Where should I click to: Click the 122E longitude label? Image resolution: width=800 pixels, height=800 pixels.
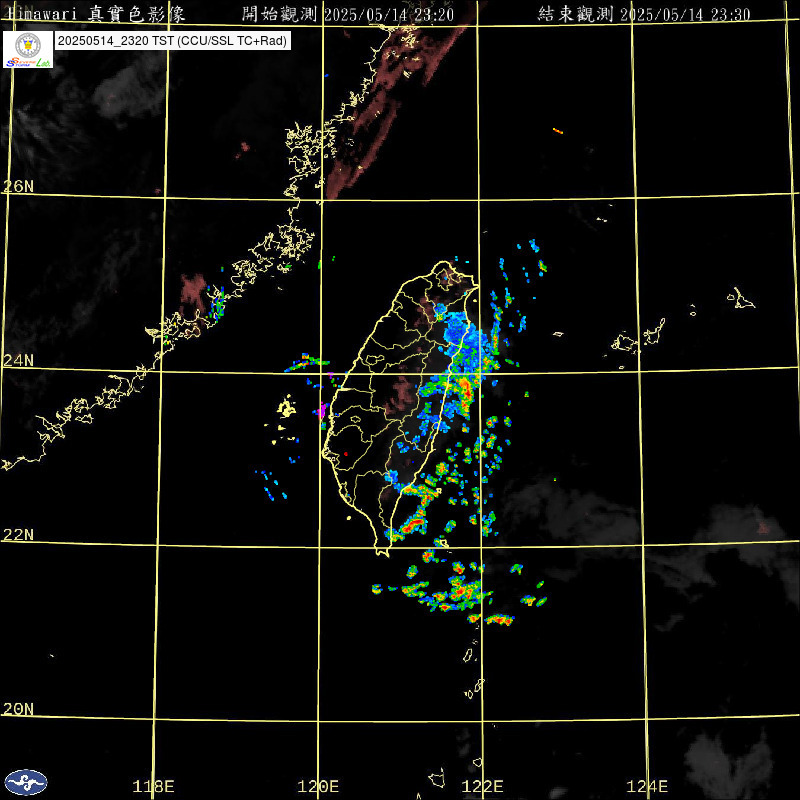tap(482, 786)
